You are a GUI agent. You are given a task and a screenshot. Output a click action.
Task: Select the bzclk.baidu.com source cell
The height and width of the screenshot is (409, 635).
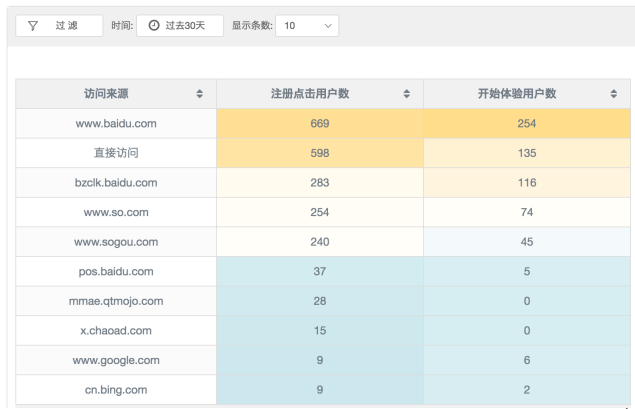tap(116, 183)
